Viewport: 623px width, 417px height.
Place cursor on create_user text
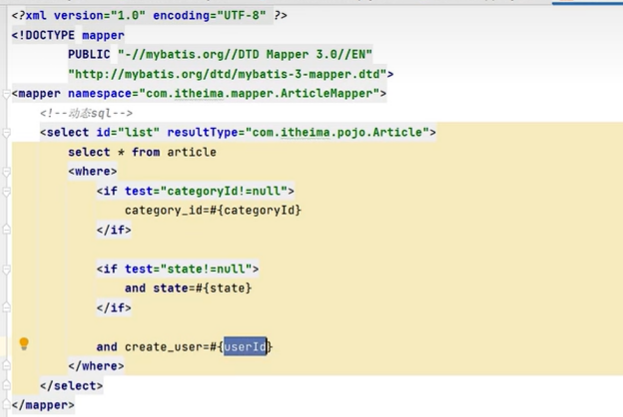pos(164,347)
